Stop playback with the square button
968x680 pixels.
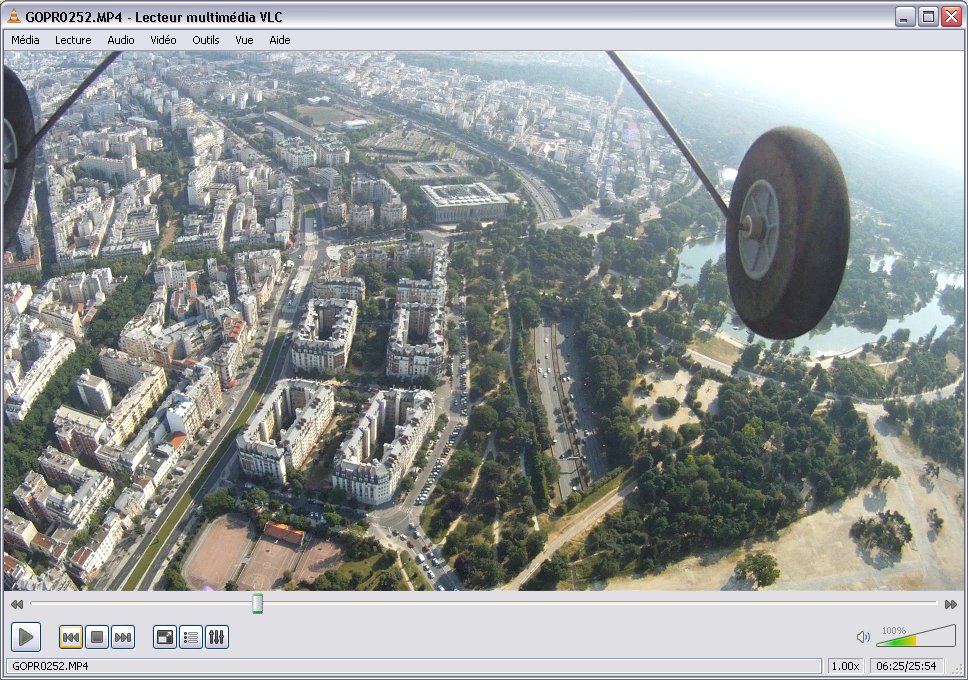[x=97, y=637]
